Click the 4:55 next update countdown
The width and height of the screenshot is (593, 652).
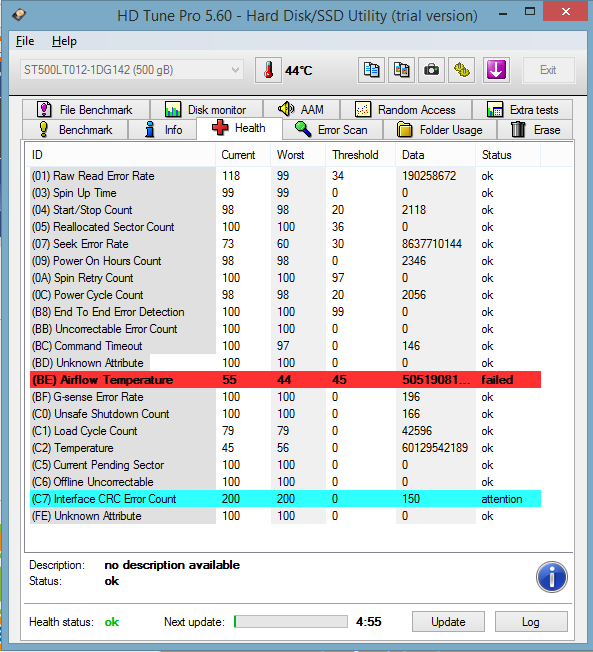click(x=368, y=622)
